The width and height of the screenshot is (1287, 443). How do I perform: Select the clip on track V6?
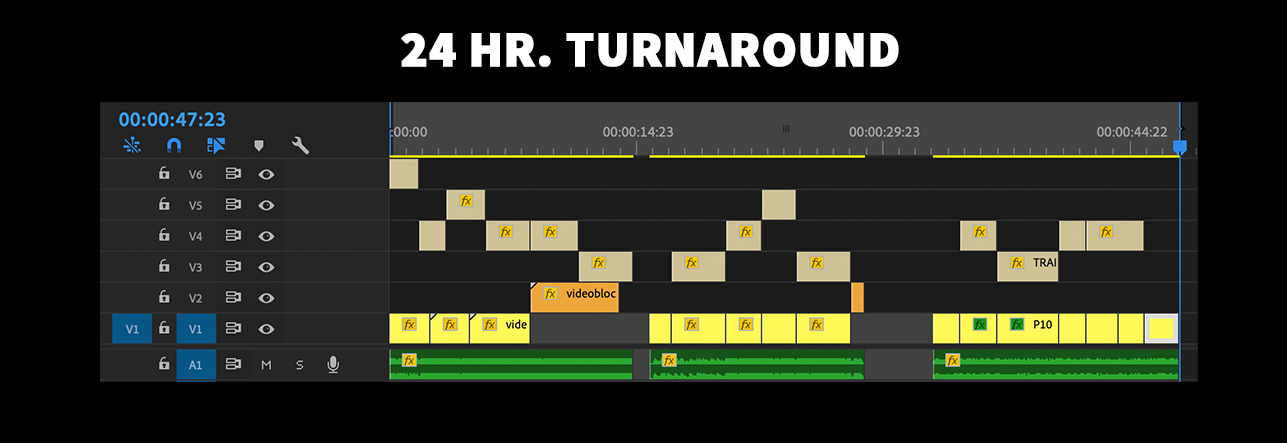404,174
